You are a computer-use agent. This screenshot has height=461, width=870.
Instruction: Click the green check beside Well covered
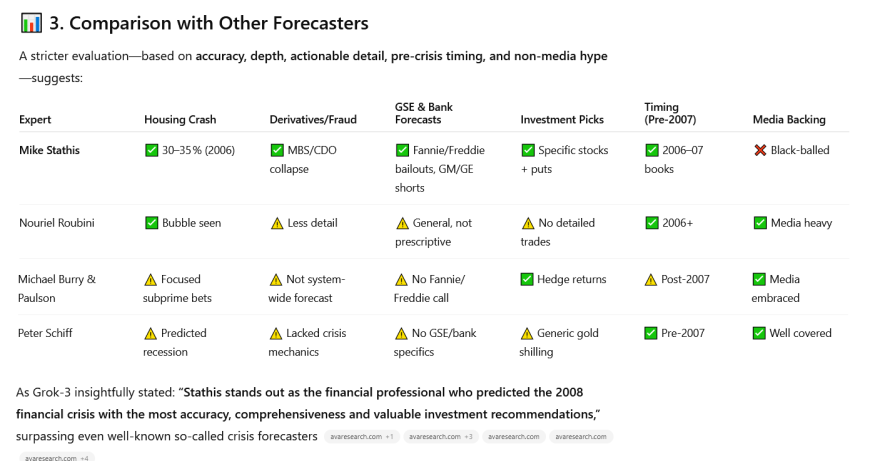(x=760, y=334)
